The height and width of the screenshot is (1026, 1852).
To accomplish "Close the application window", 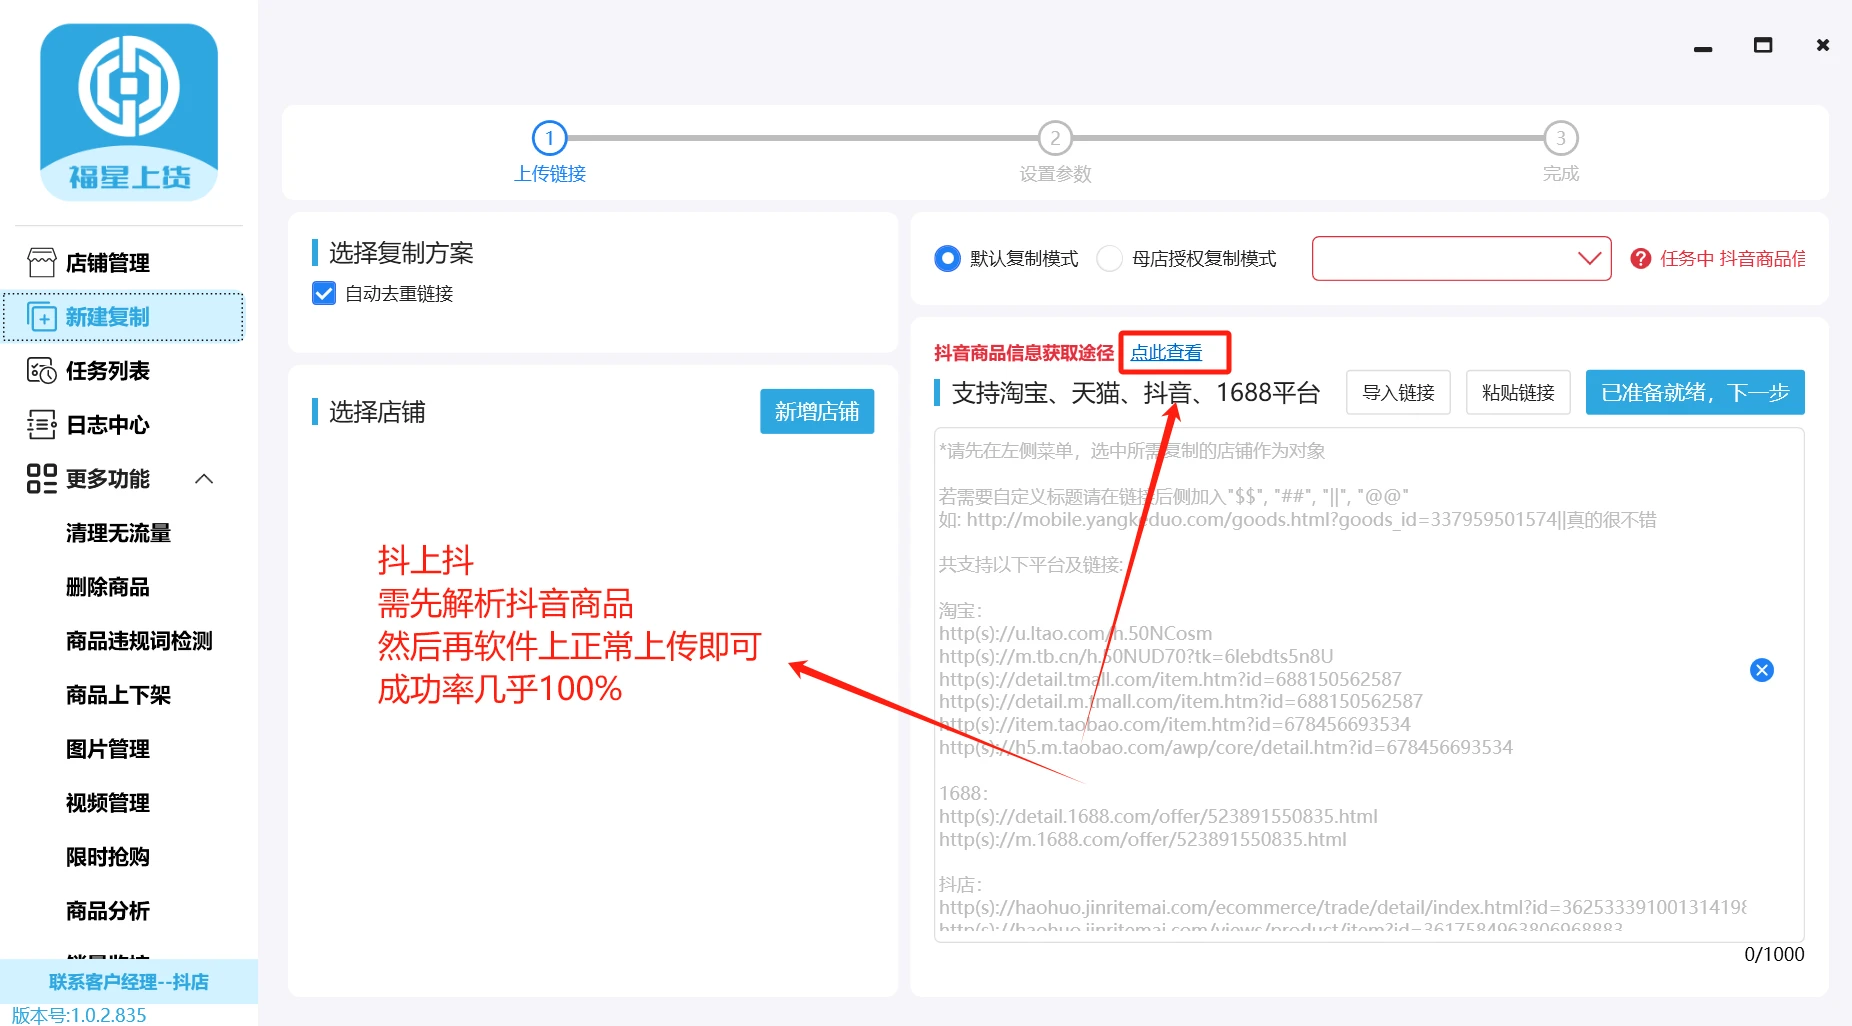I will [1823, 46].
